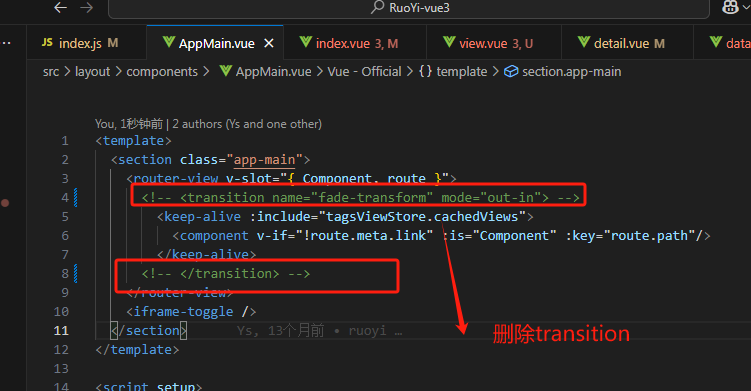Open the view.vue tab

click(494, 43)
